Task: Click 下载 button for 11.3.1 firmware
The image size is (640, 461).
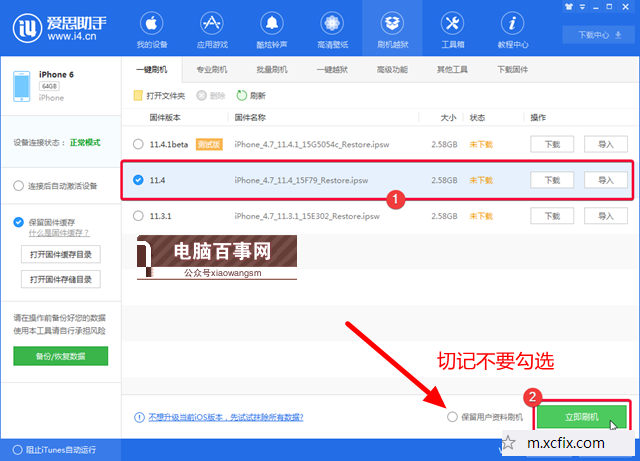Action: tap(552, 216)
